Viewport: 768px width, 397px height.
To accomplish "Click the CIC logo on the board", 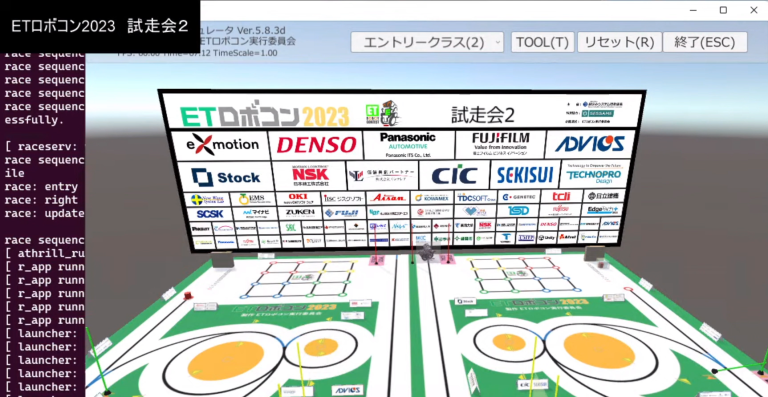I will (455, 175).
